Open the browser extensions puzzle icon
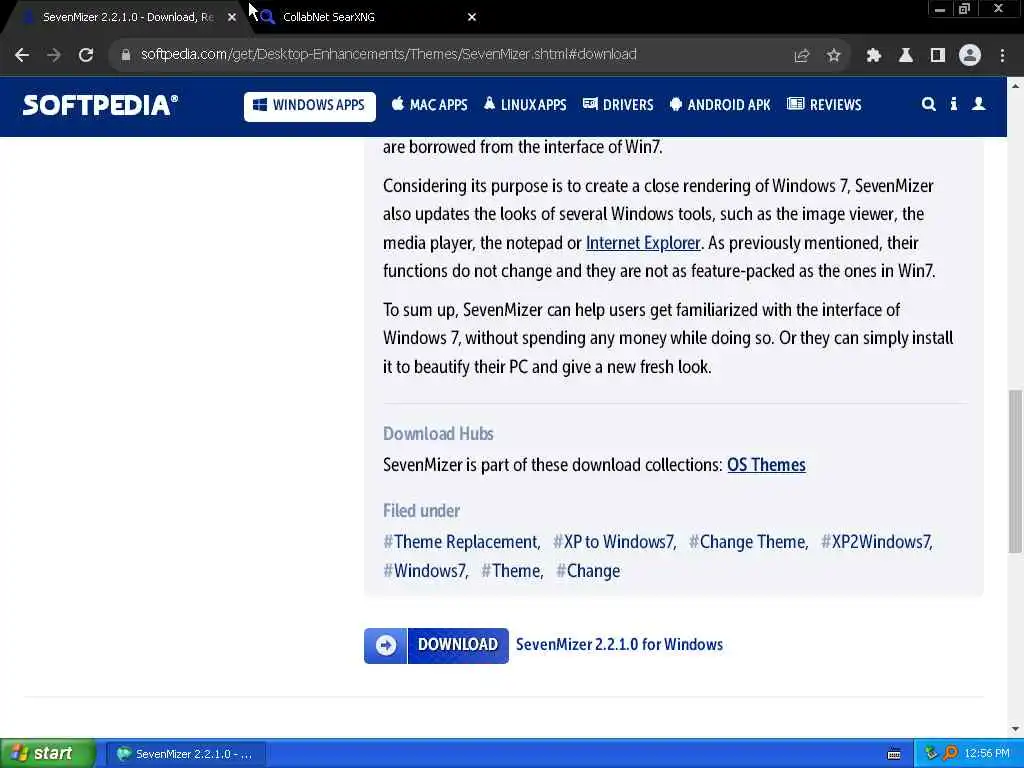Viewport: 1024px width, 768px height. (x=873, y=56)
